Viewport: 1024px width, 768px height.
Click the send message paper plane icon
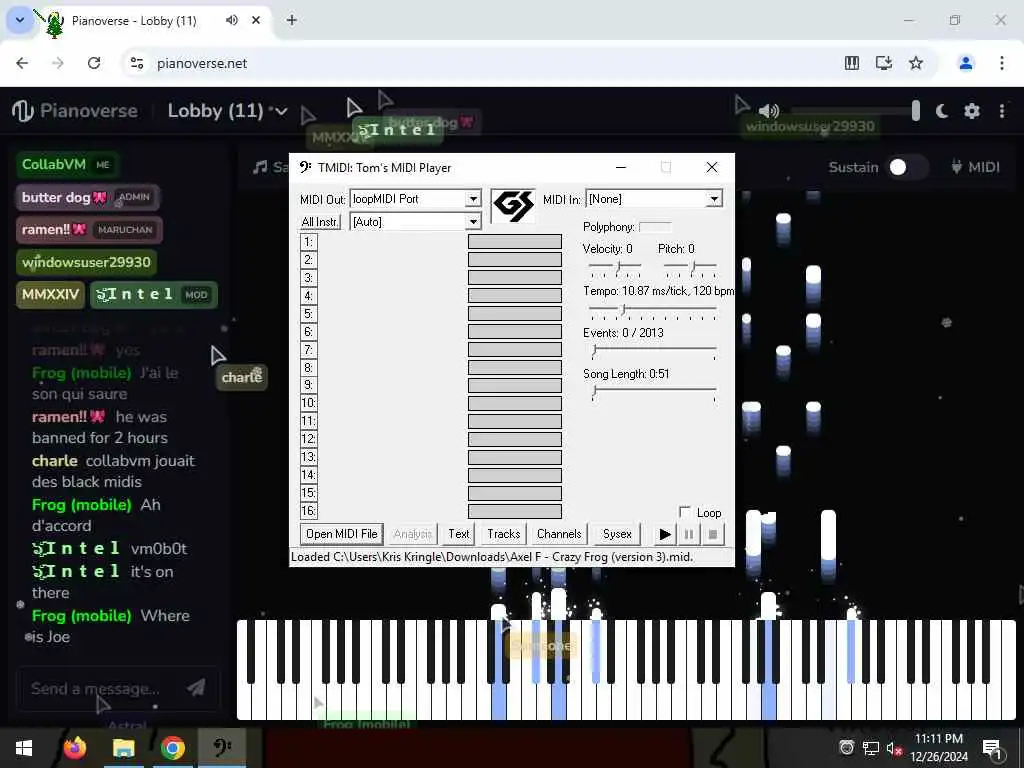coord(196,687)
